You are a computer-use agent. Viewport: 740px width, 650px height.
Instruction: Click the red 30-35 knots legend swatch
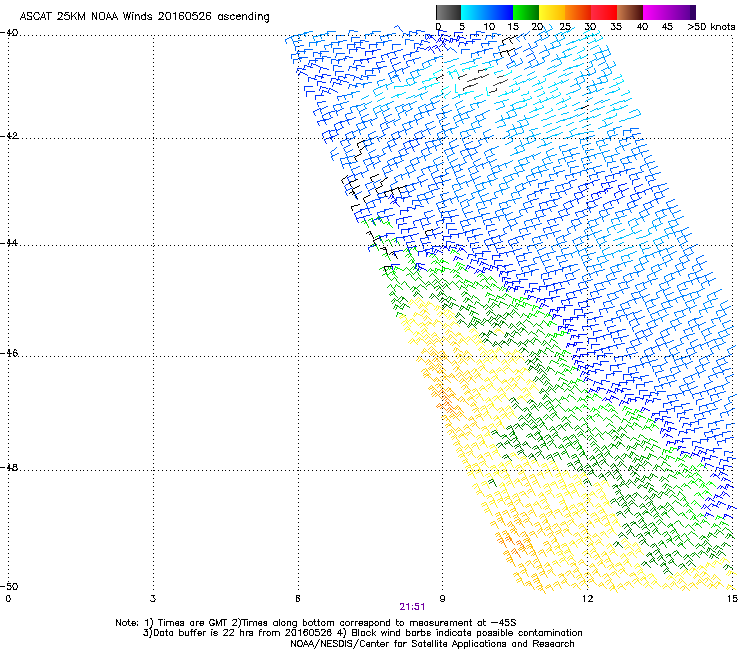tap(604, 12)
